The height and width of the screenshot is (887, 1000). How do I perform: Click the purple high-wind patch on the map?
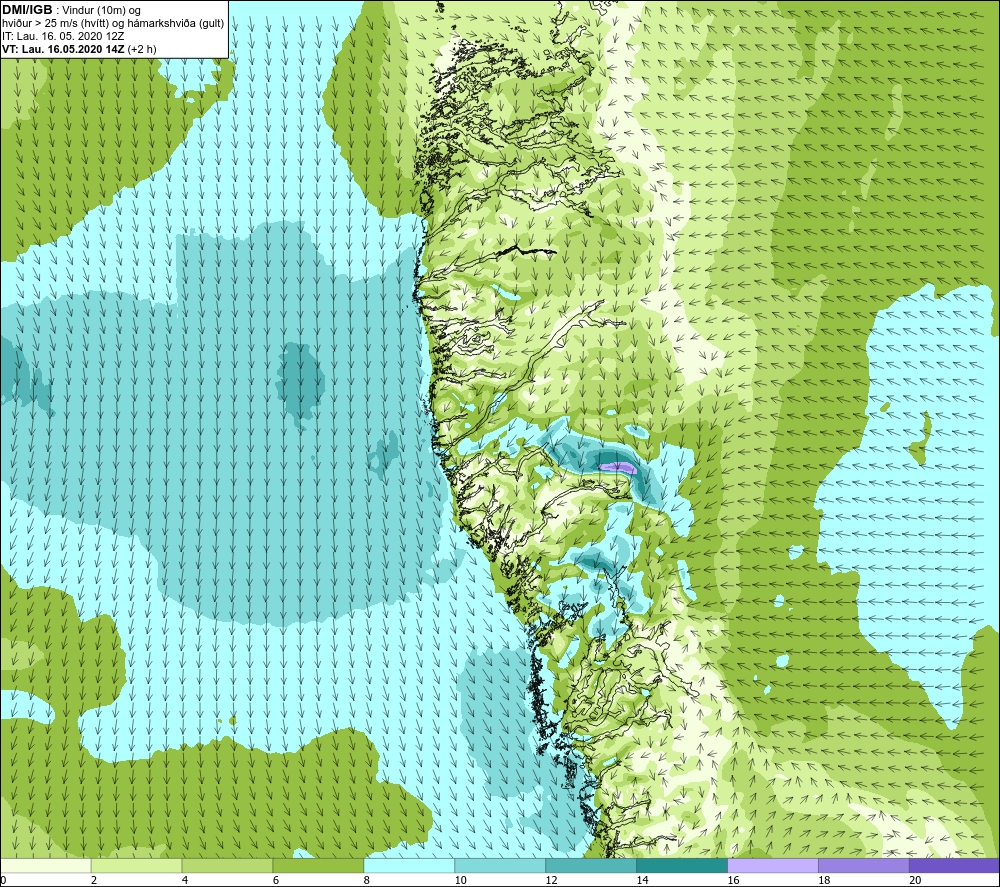pos(617,467)
